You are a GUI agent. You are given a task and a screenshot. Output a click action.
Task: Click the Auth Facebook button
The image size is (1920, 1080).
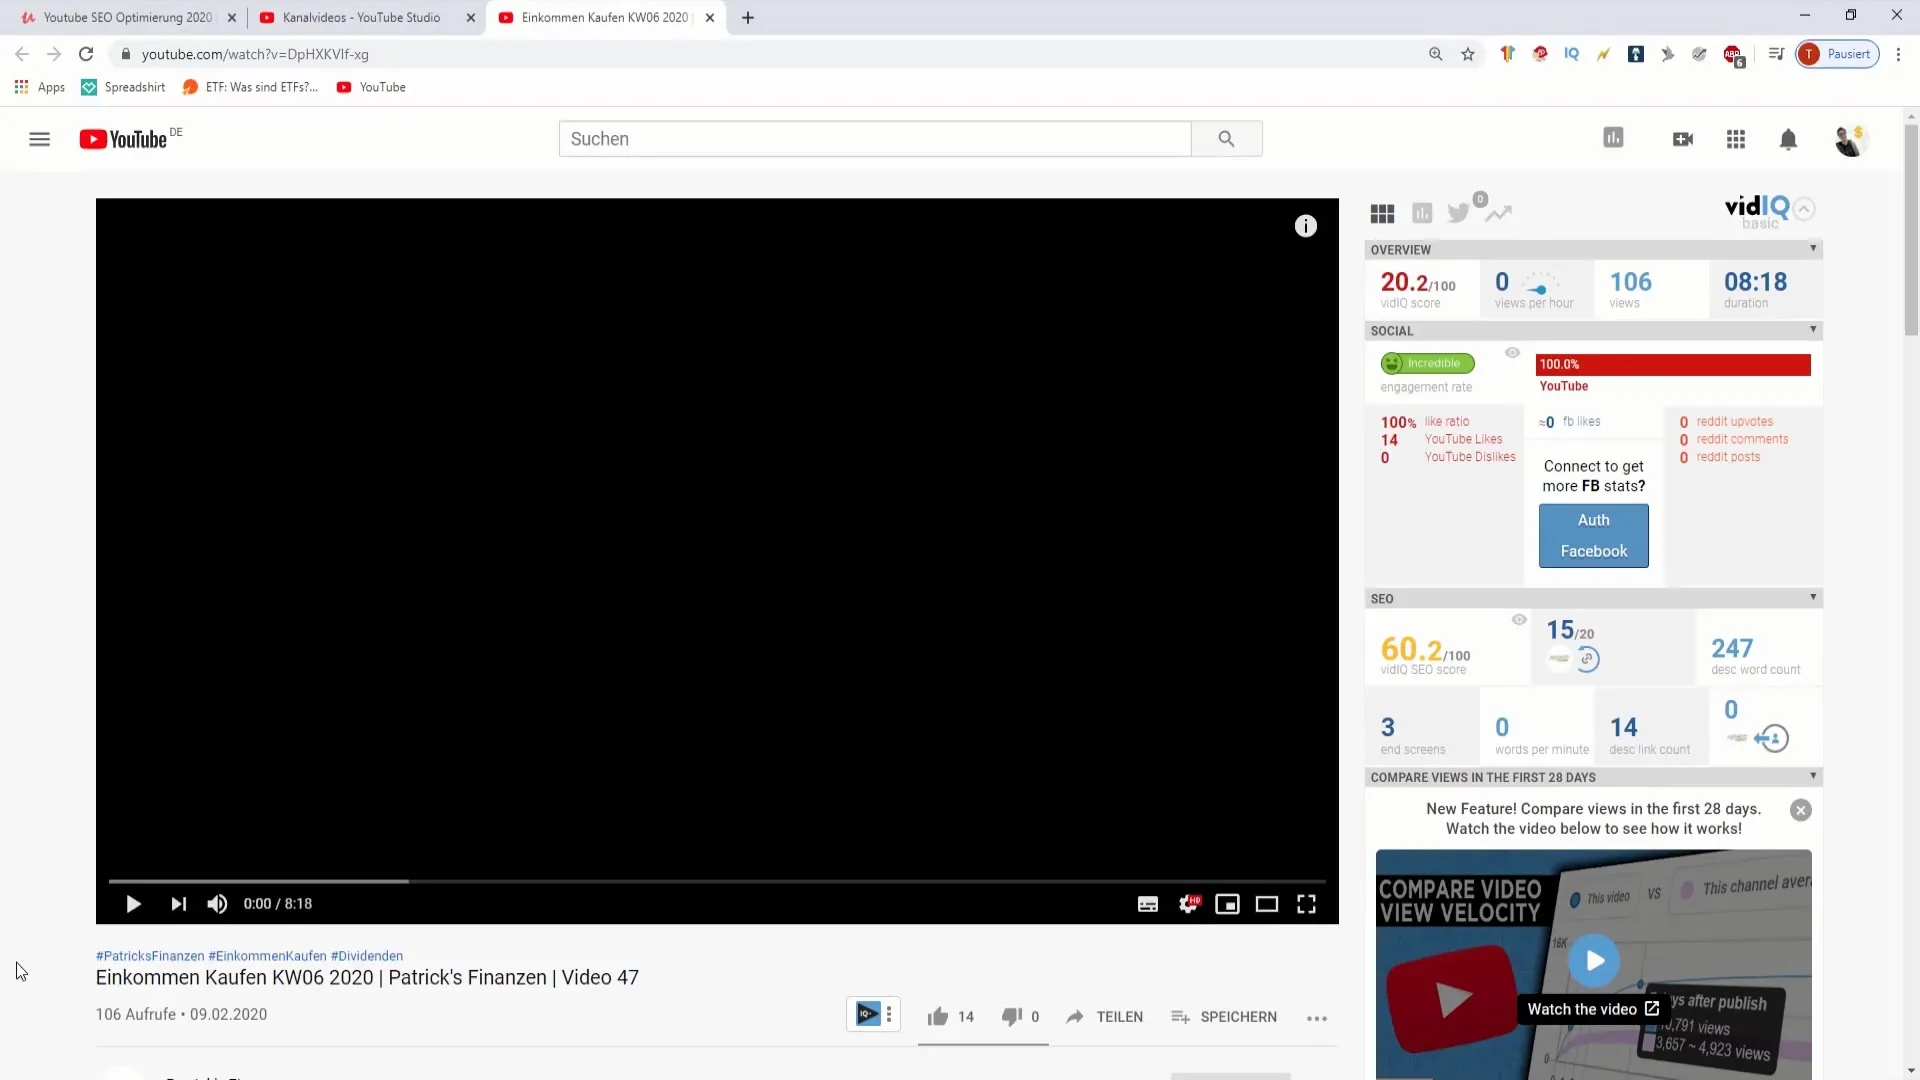click(x=1593, y=536)
